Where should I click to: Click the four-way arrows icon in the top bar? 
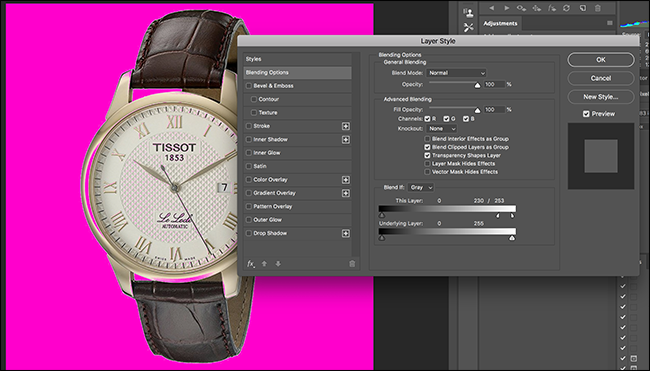point(537,8)
